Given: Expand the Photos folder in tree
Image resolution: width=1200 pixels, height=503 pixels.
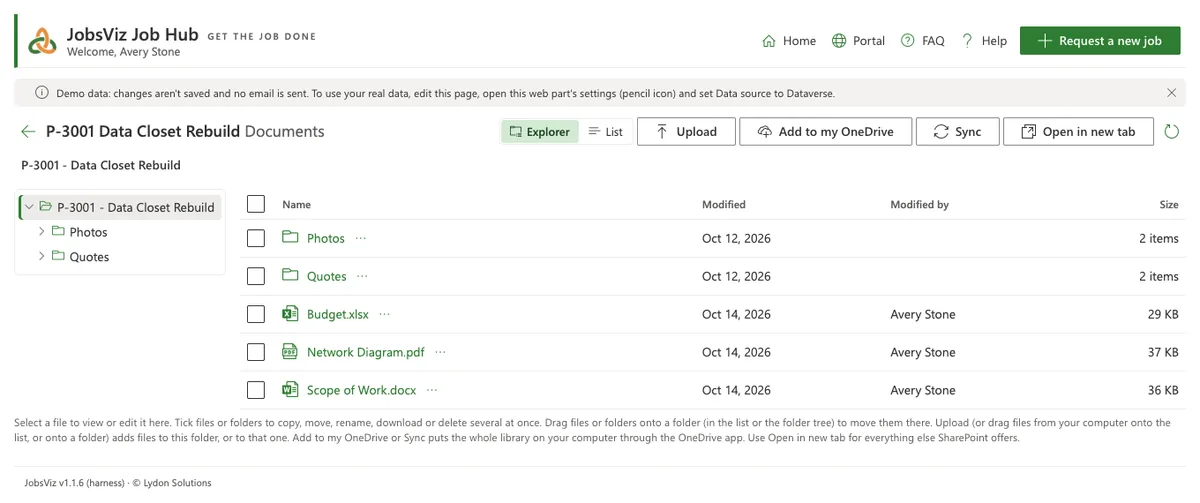Looking at the screenshot, I should click(42, 232).
